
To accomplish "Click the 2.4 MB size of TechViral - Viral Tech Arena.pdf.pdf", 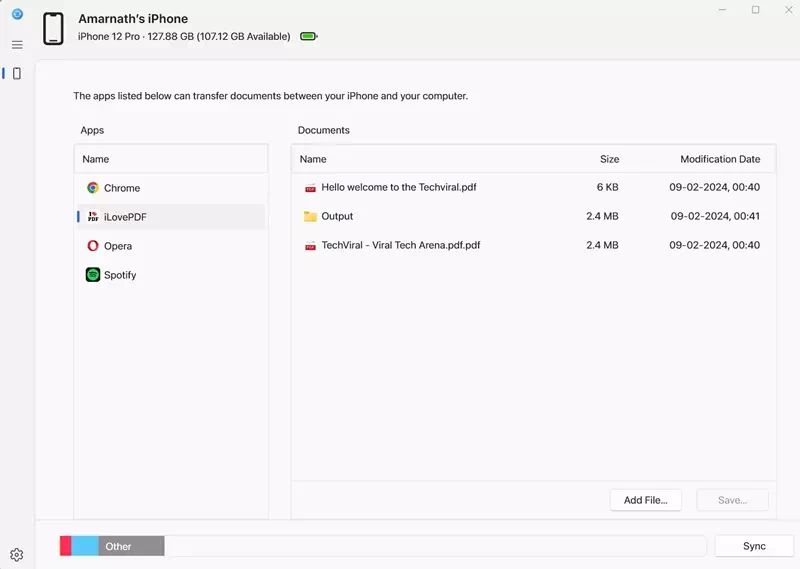I will coord(602,245).
